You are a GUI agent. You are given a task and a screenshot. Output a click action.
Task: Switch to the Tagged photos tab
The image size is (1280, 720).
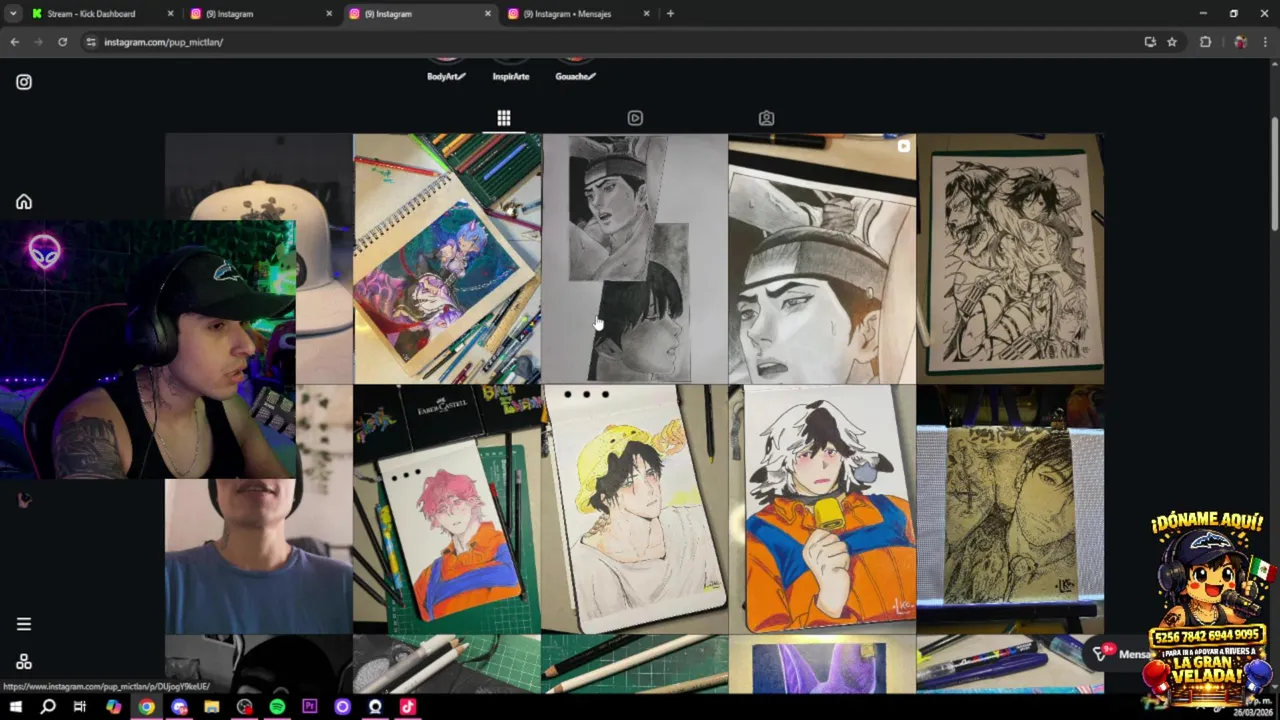pyautogui.click(x=766, y=118)
